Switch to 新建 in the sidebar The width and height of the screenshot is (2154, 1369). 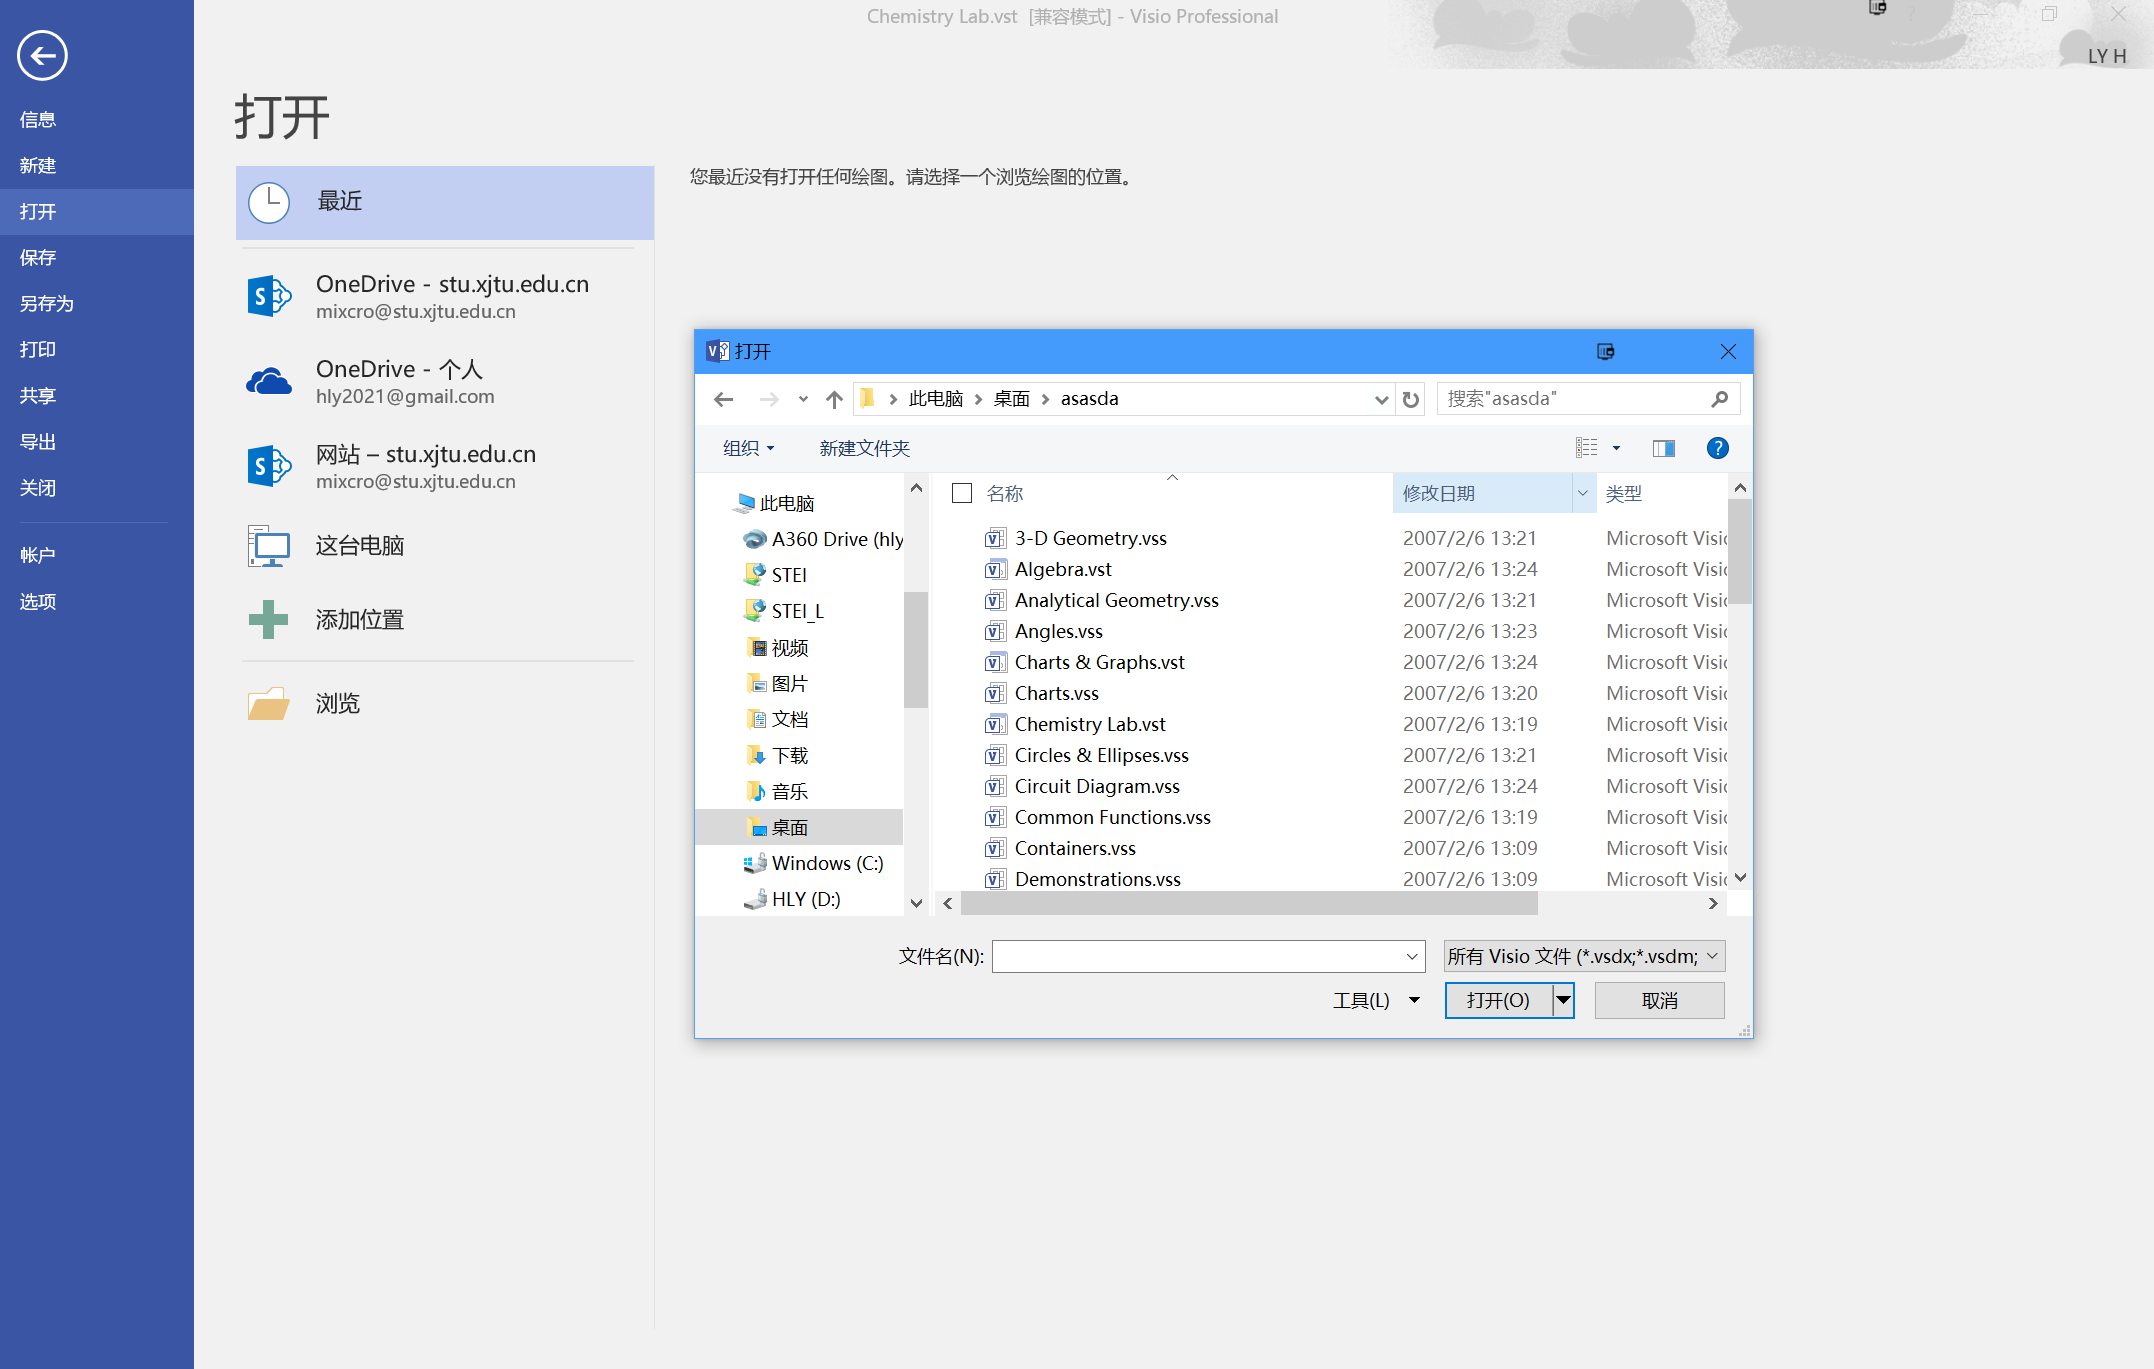[37, 165]
